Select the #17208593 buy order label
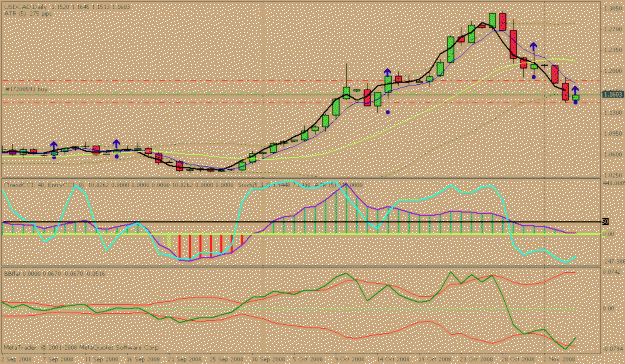This screenshot has width=625, height=364. 26,89
